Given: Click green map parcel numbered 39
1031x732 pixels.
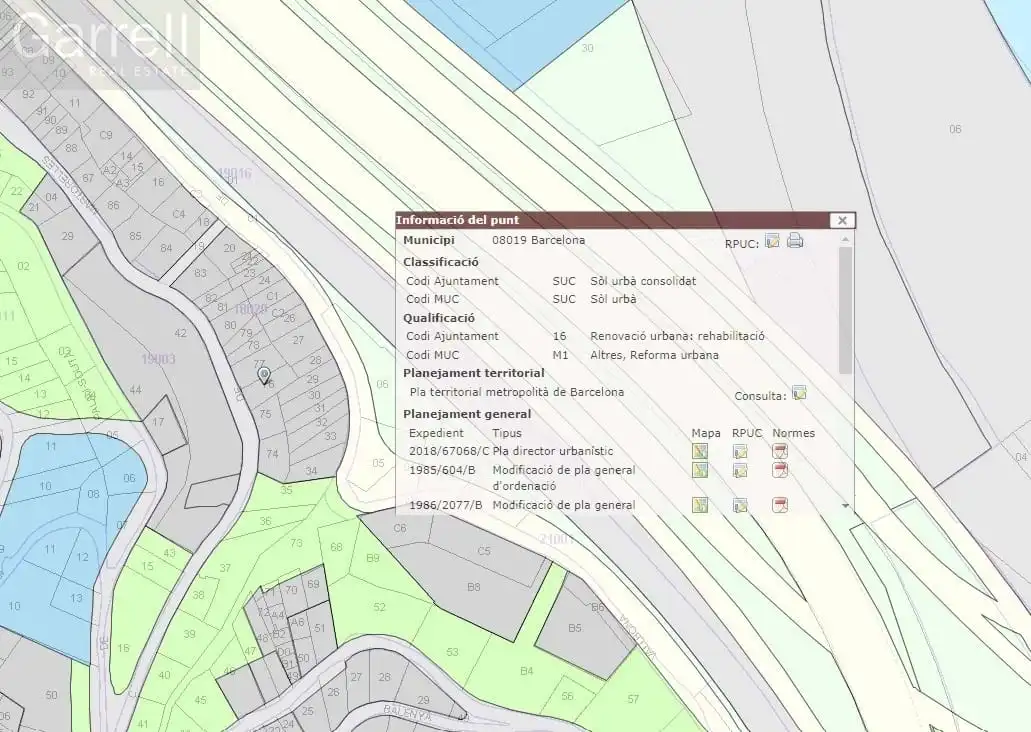Looking at the screenshot, I should click(189, 634).
